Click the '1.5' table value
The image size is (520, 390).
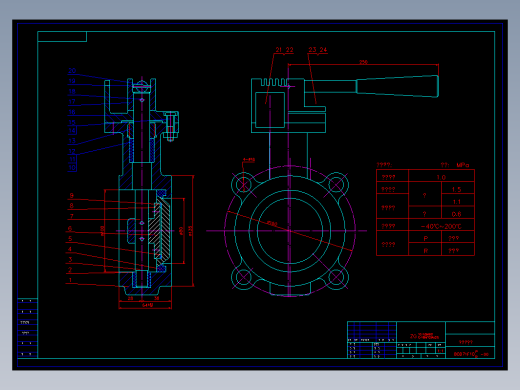click(x=457, y=189)
